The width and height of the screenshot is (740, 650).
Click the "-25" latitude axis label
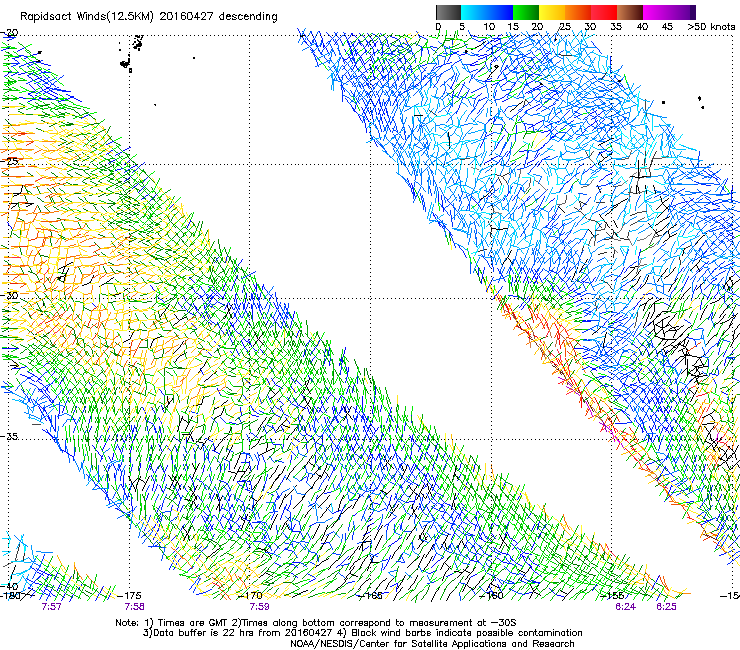[x=10, y=161]
